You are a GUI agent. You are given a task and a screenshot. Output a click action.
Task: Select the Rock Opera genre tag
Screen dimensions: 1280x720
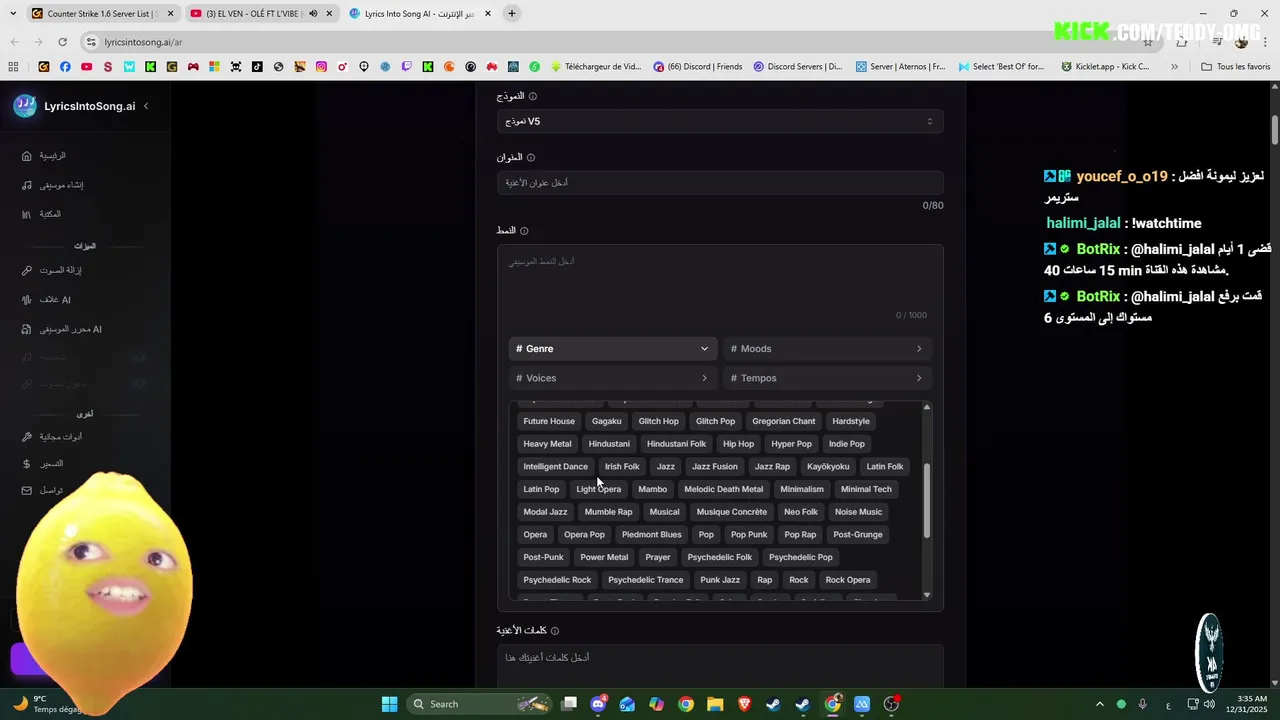pos(848,580)
